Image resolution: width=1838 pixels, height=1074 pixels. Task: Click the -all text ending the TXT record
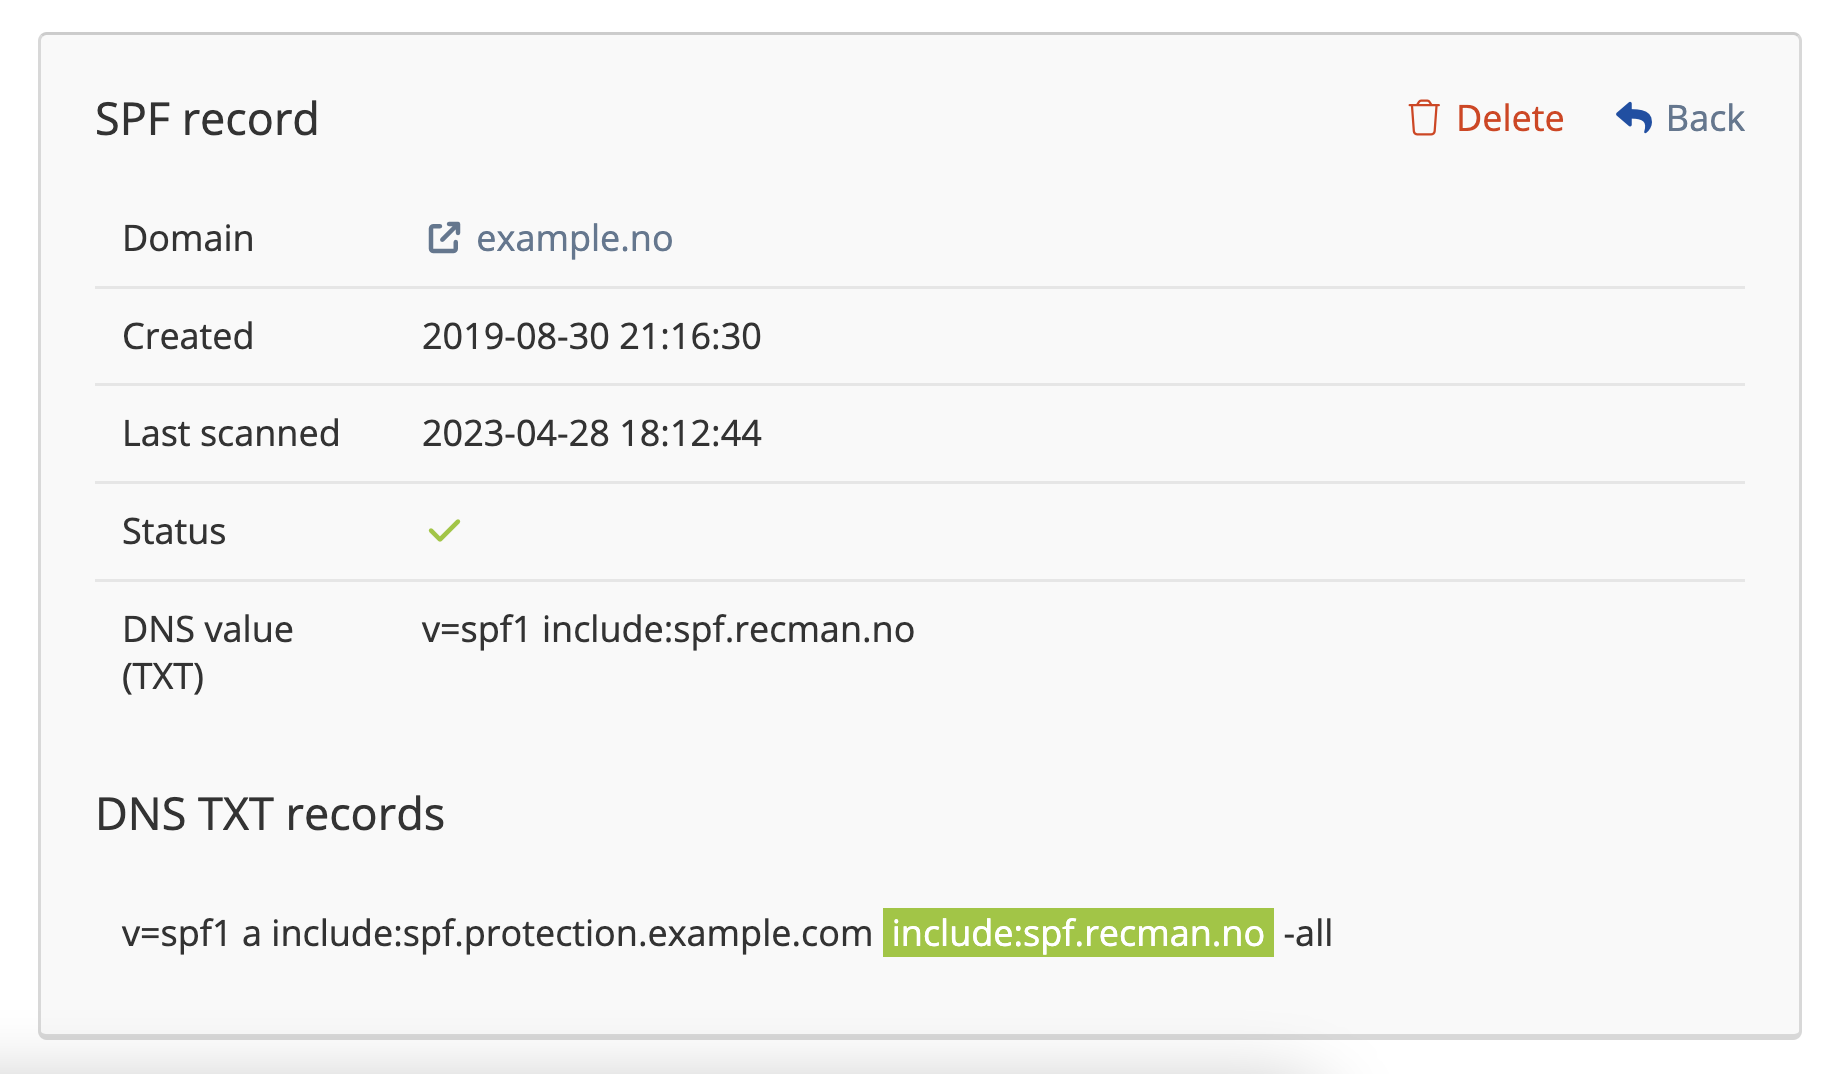tap(1307, 933)
